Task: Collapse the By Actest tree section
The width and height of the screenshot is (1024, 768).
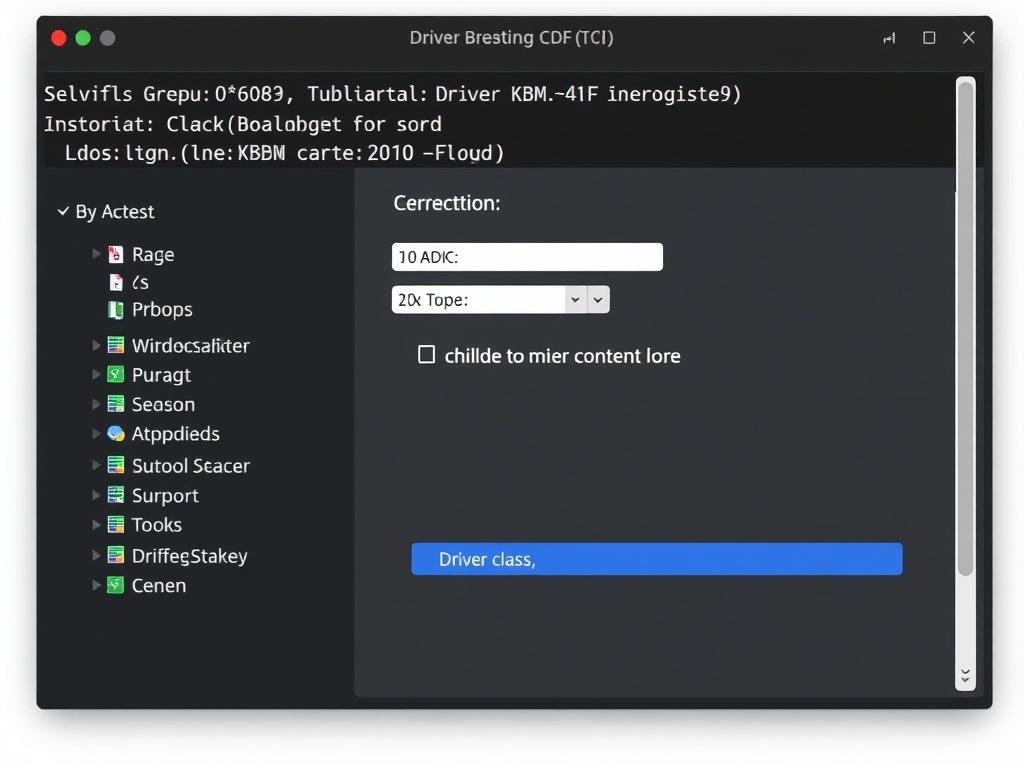Action: (63, 211)
